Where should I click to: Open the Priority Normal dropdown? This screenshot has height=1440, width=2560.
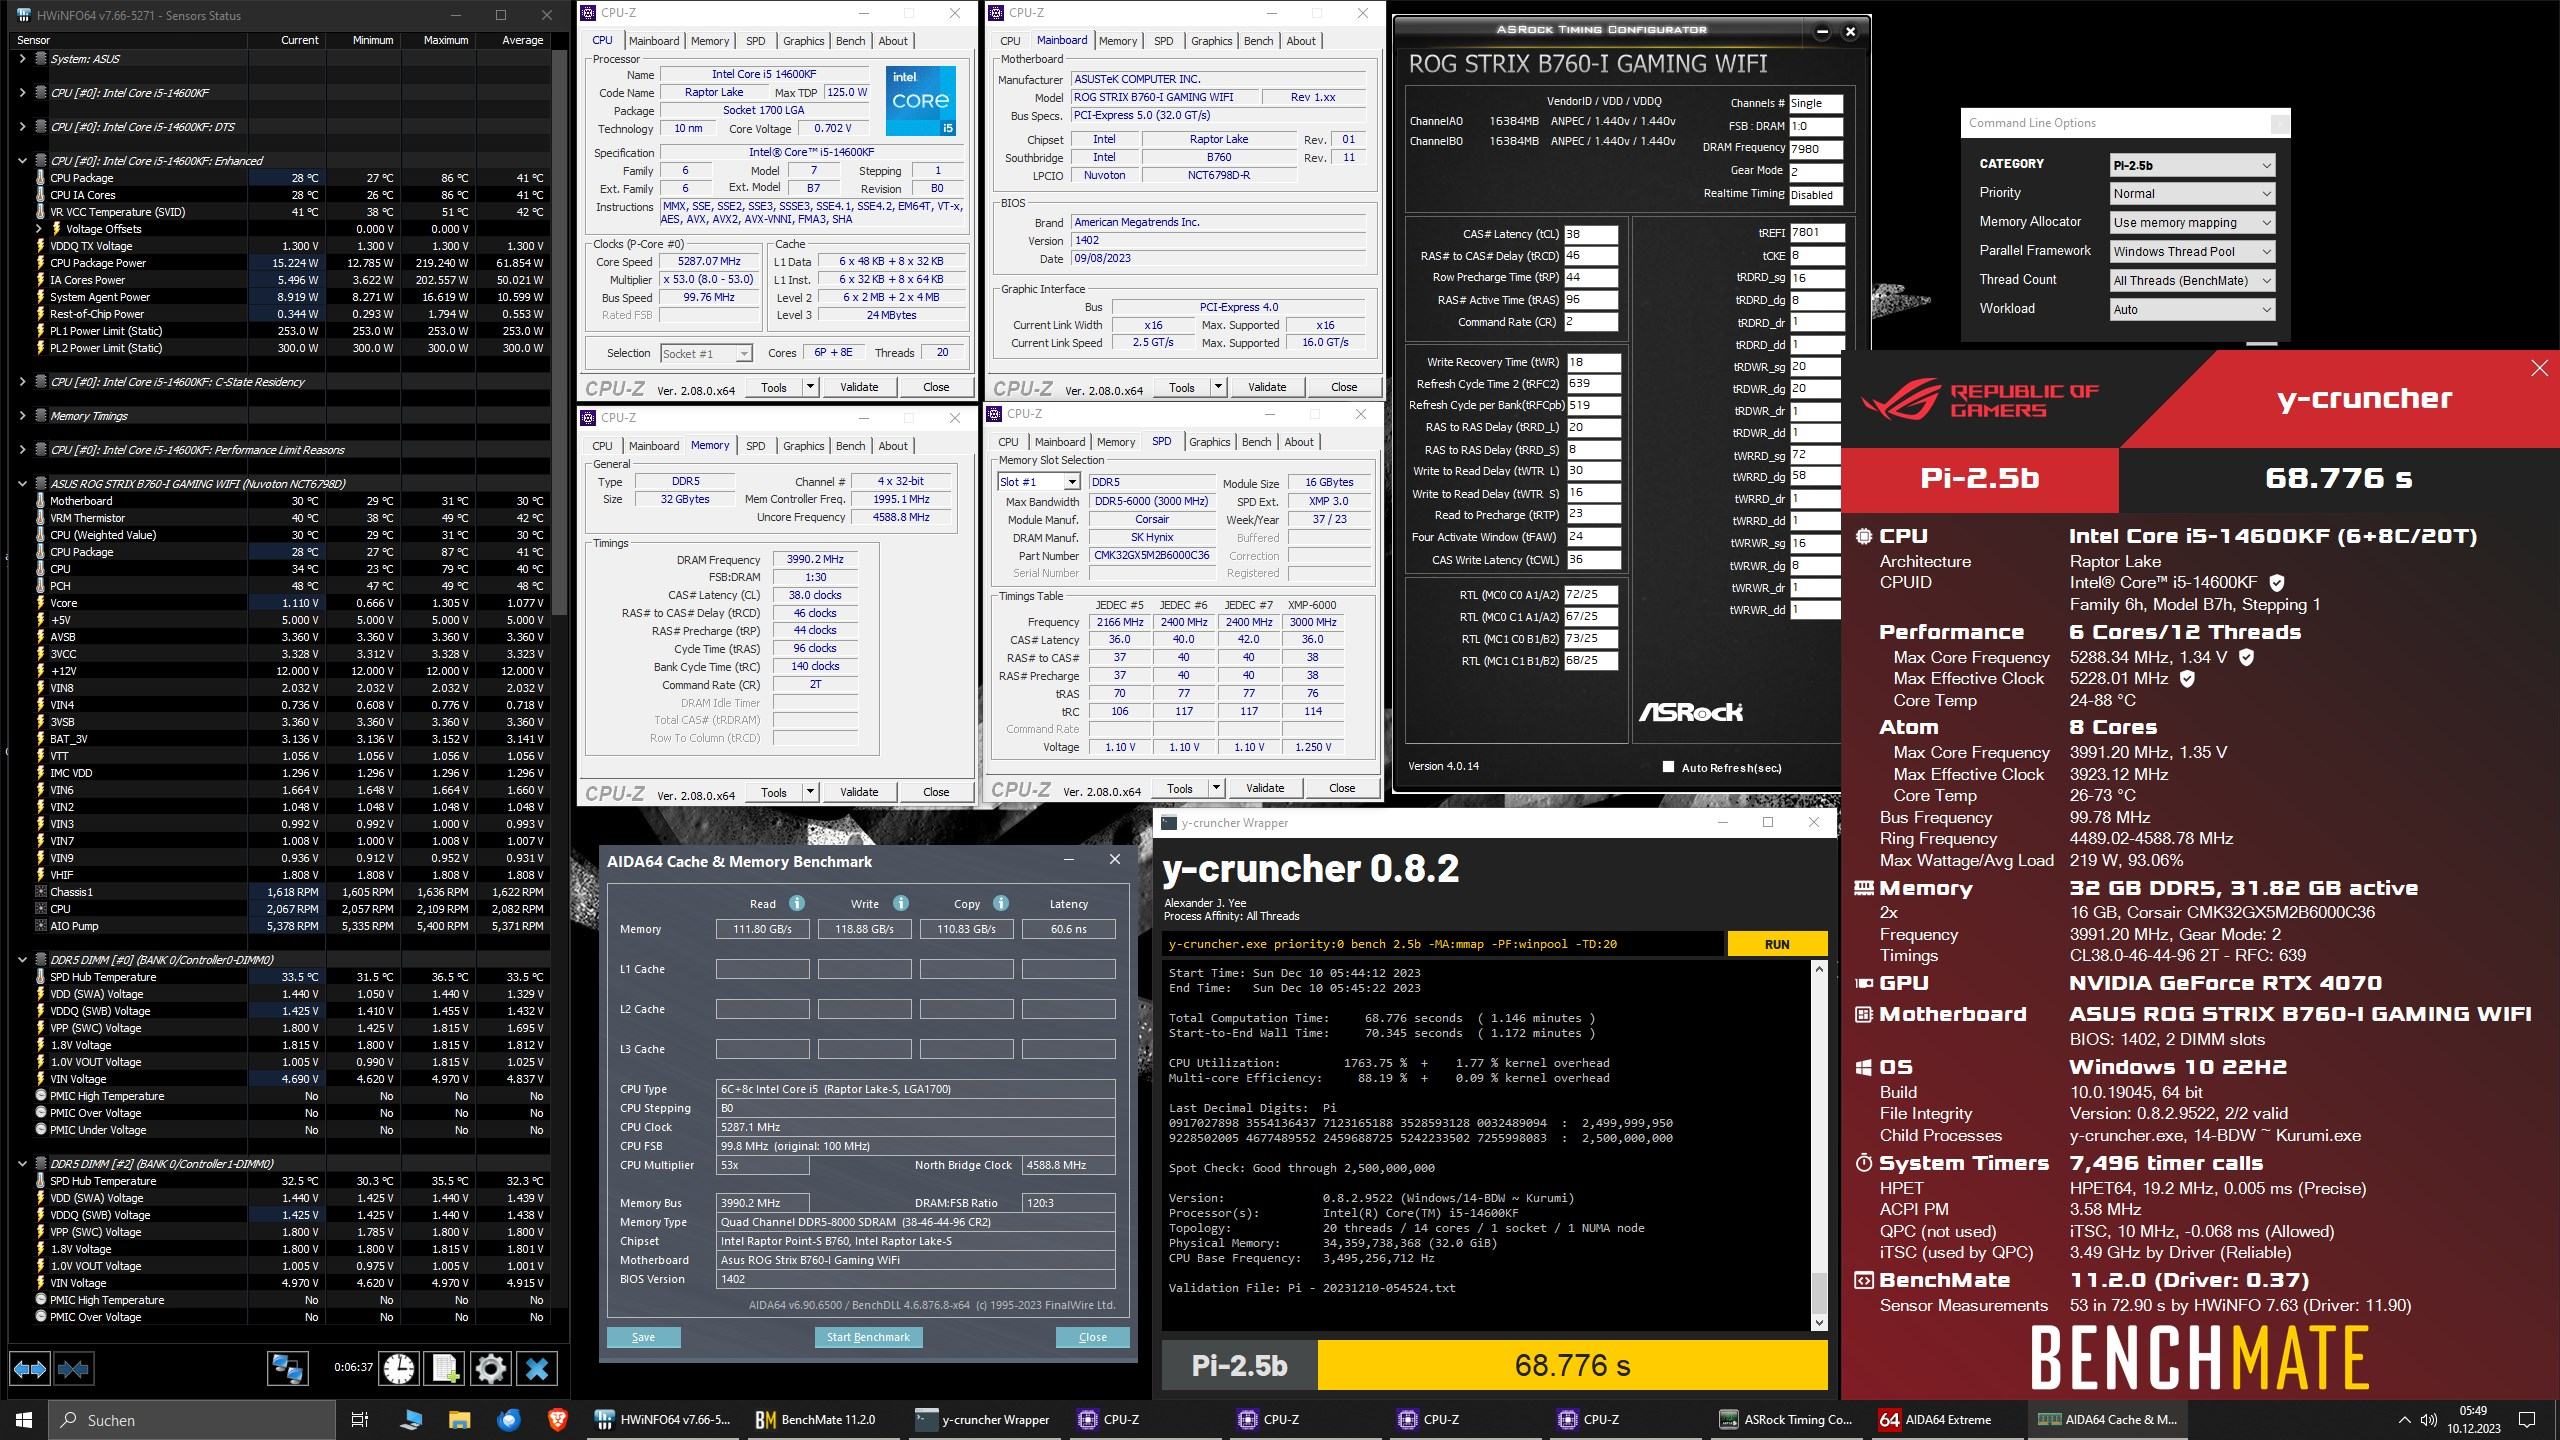2193,193
